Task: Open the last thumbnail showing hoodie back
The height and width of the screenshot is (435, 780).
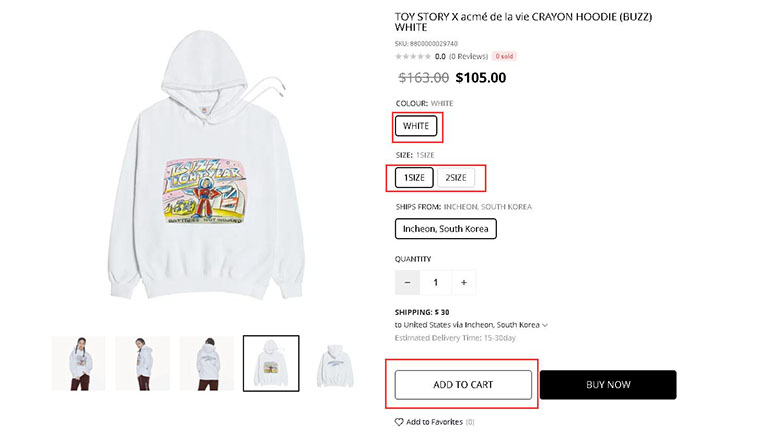Action: [335, 363]
